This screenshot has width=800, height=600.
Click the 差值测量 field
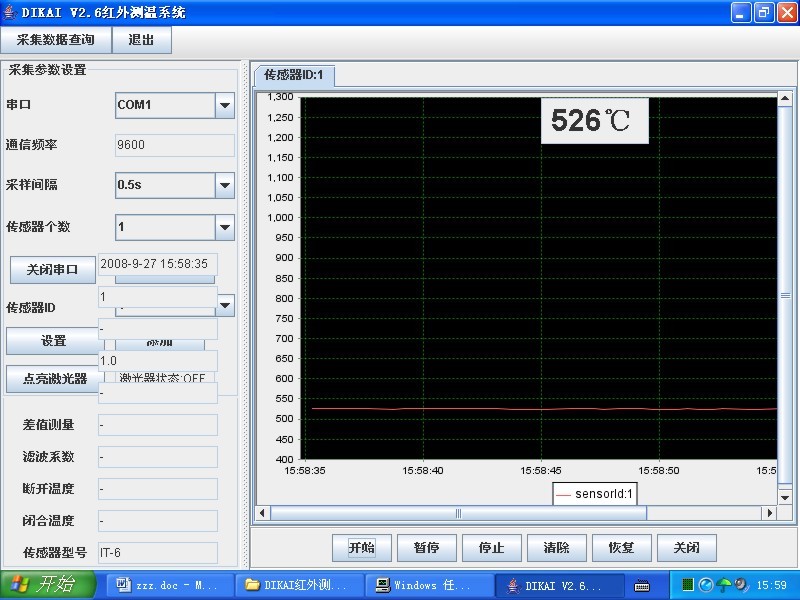(x=158, y=425)
